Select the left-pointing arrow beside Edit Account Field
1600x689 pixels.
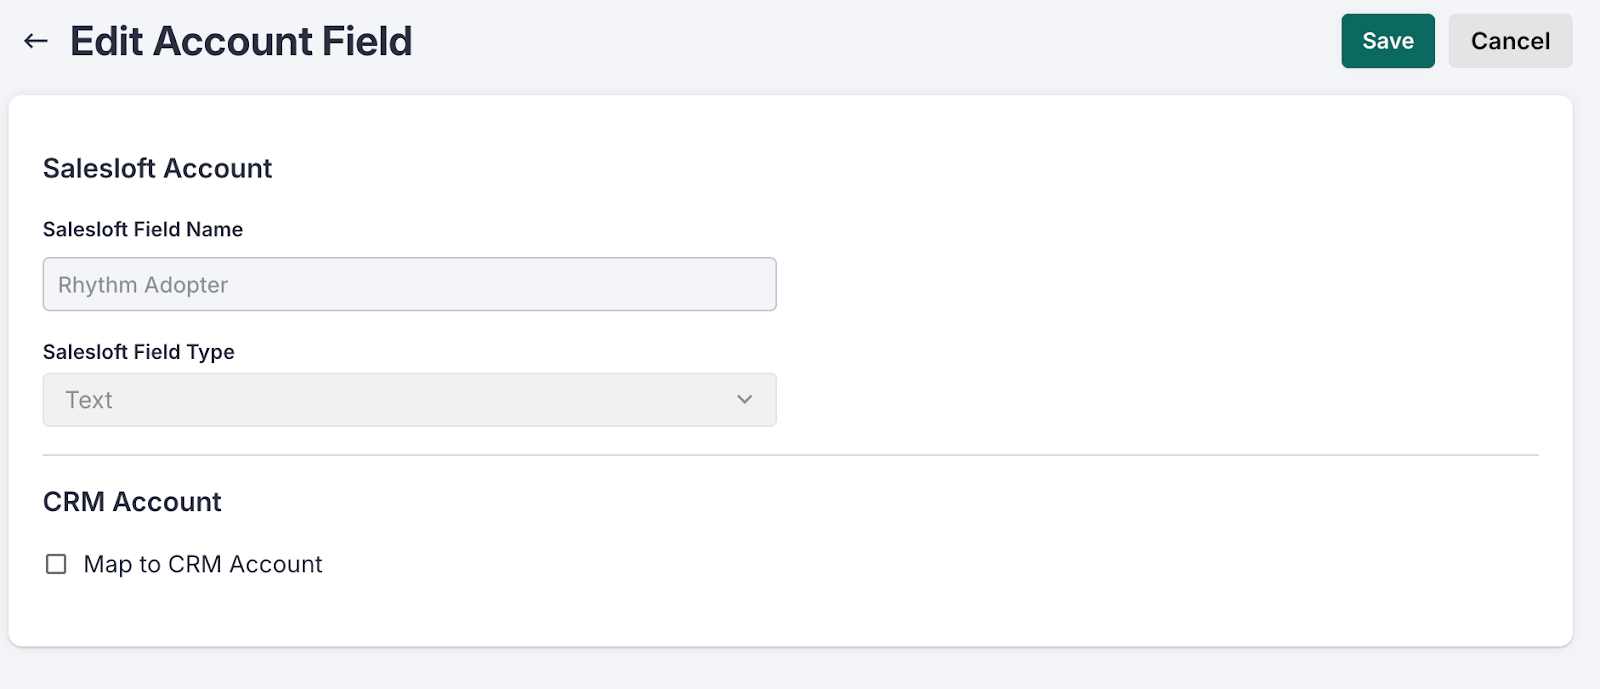(35, 41)
